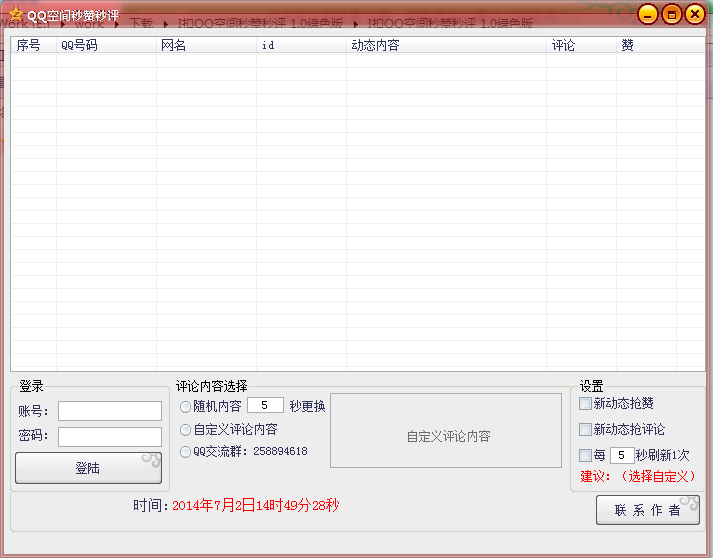Click the 登陆 login button
Screen dimensions: 713x558
(x=88, y=468)
